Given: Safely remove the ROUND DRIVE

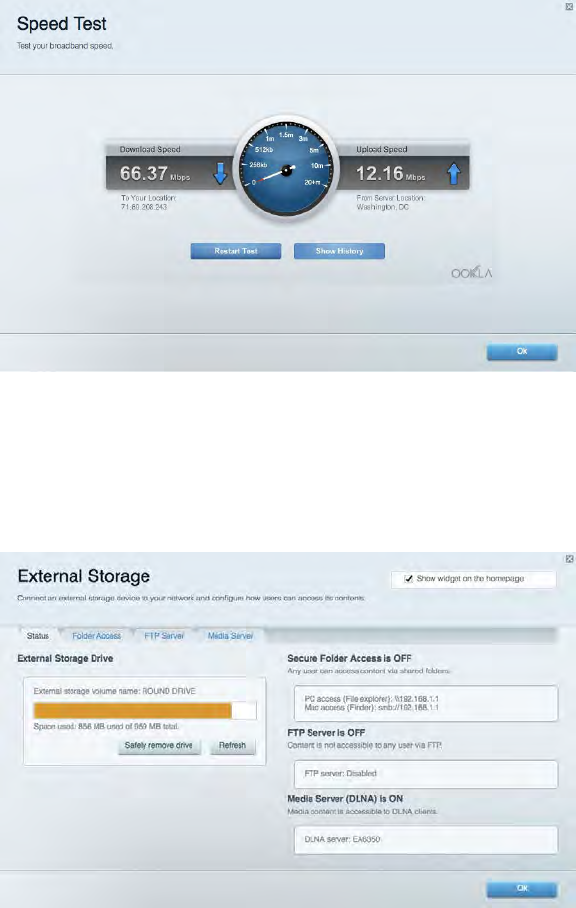Looking at the screenshot, I should (158, 745).
